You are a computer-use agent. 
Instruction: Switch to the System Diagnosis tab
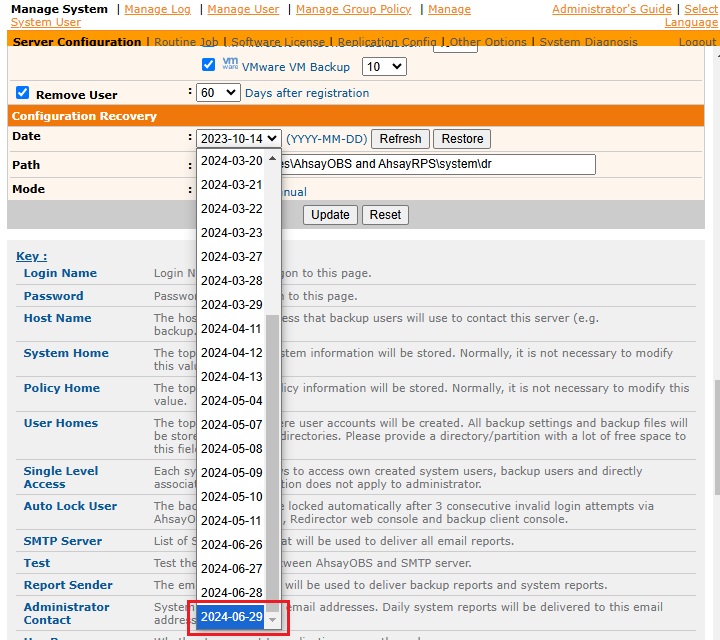588,42
